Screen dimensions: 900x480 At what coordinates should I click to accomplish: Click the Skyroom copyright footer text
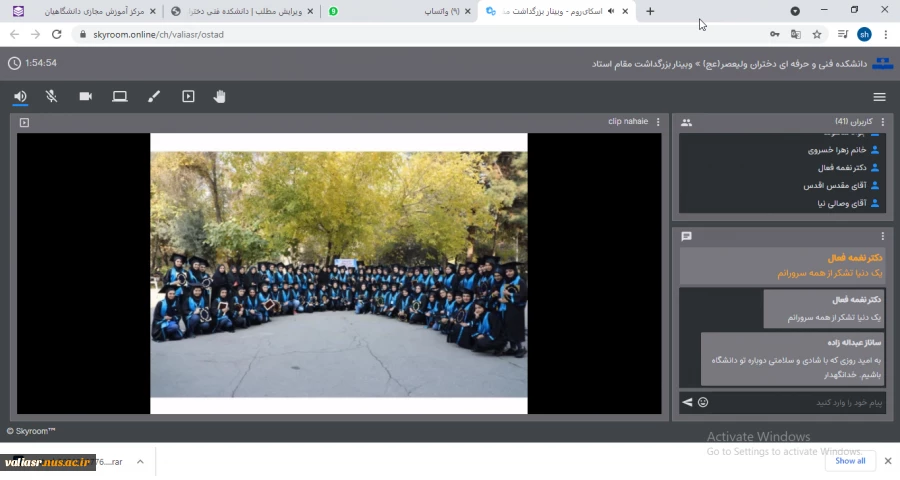31,431
